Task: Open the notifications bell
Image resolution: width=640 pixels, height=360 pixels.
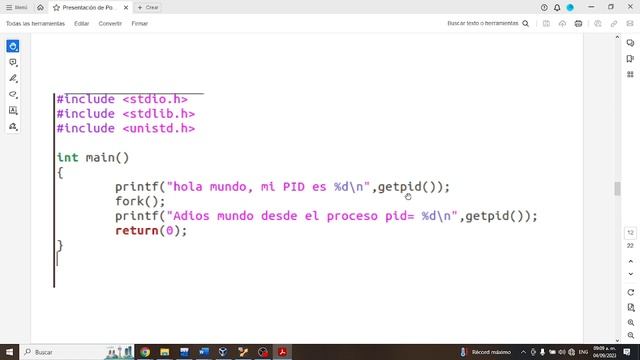Action: click(x=557, y=7)
